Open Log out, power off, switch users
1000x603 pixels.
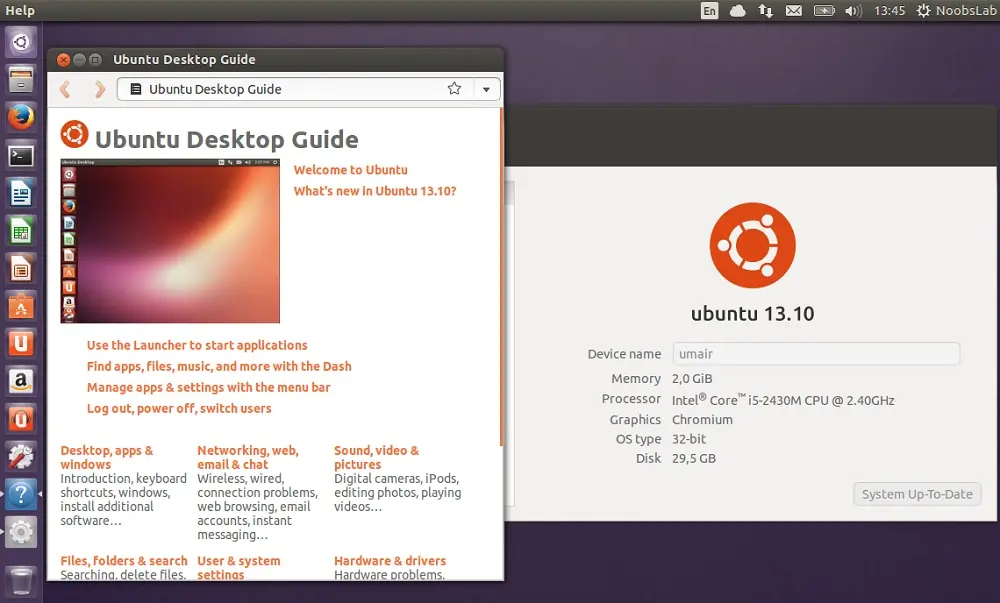click(179, 409)
